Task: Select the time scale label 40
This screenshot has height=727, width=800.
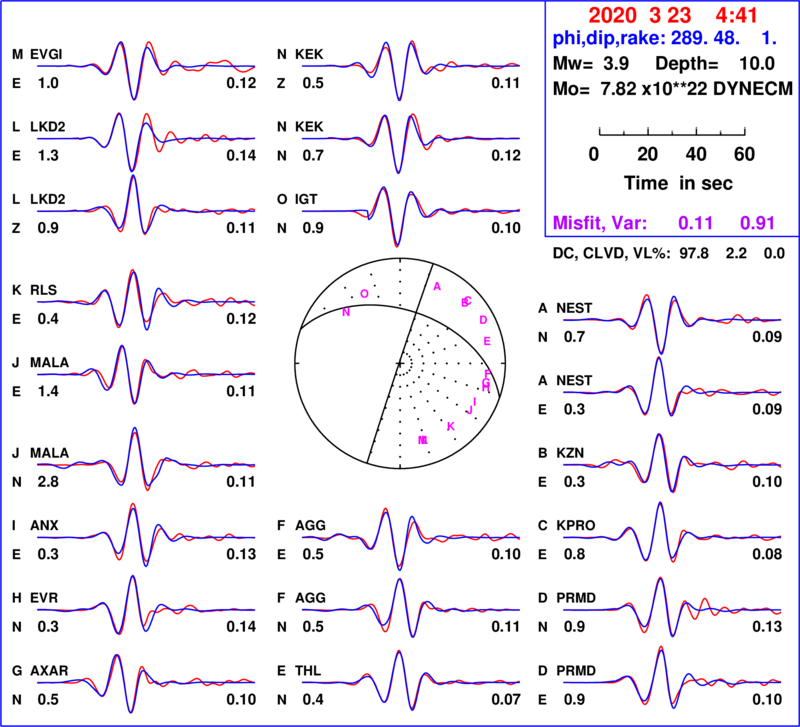Action: coord(696,154)
